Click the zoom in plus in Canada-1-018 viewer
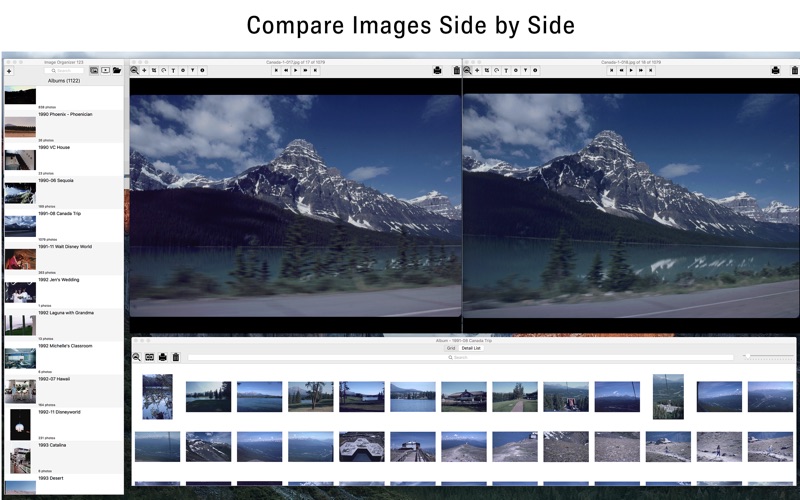Screen dimensions: 800x500 (x=477, y=70)
